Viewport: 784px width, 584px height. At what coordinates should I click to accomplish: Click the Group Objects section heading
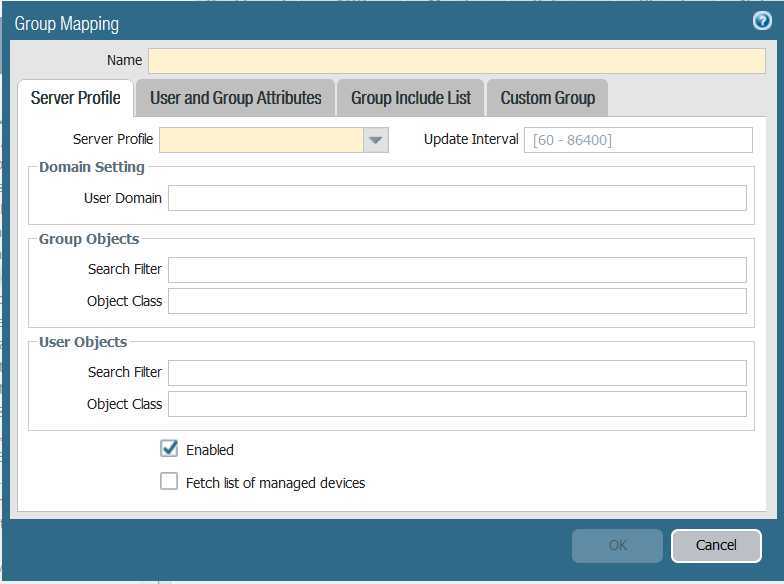point(89,239)
